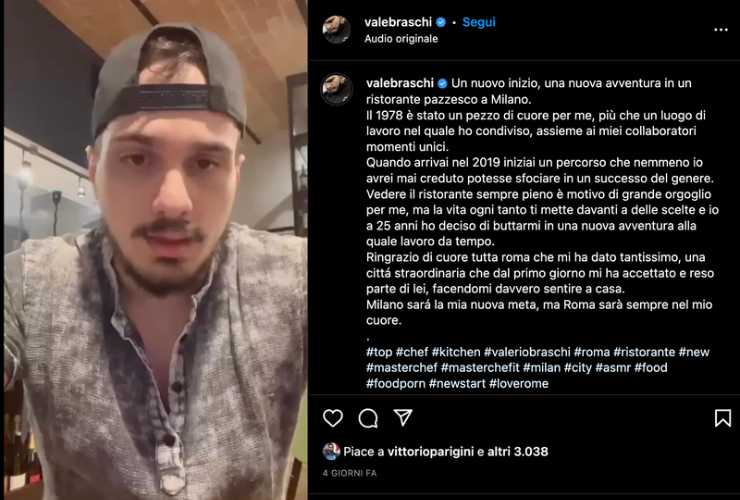Image resolution: width=740 pixels, height=500 pixels.
Task: Like the post with the heart icon
Action: point(333,418)
